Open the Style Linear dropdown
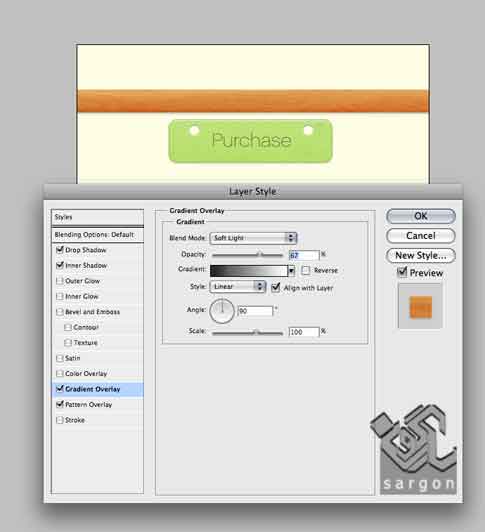 click(x=238, y=287)
